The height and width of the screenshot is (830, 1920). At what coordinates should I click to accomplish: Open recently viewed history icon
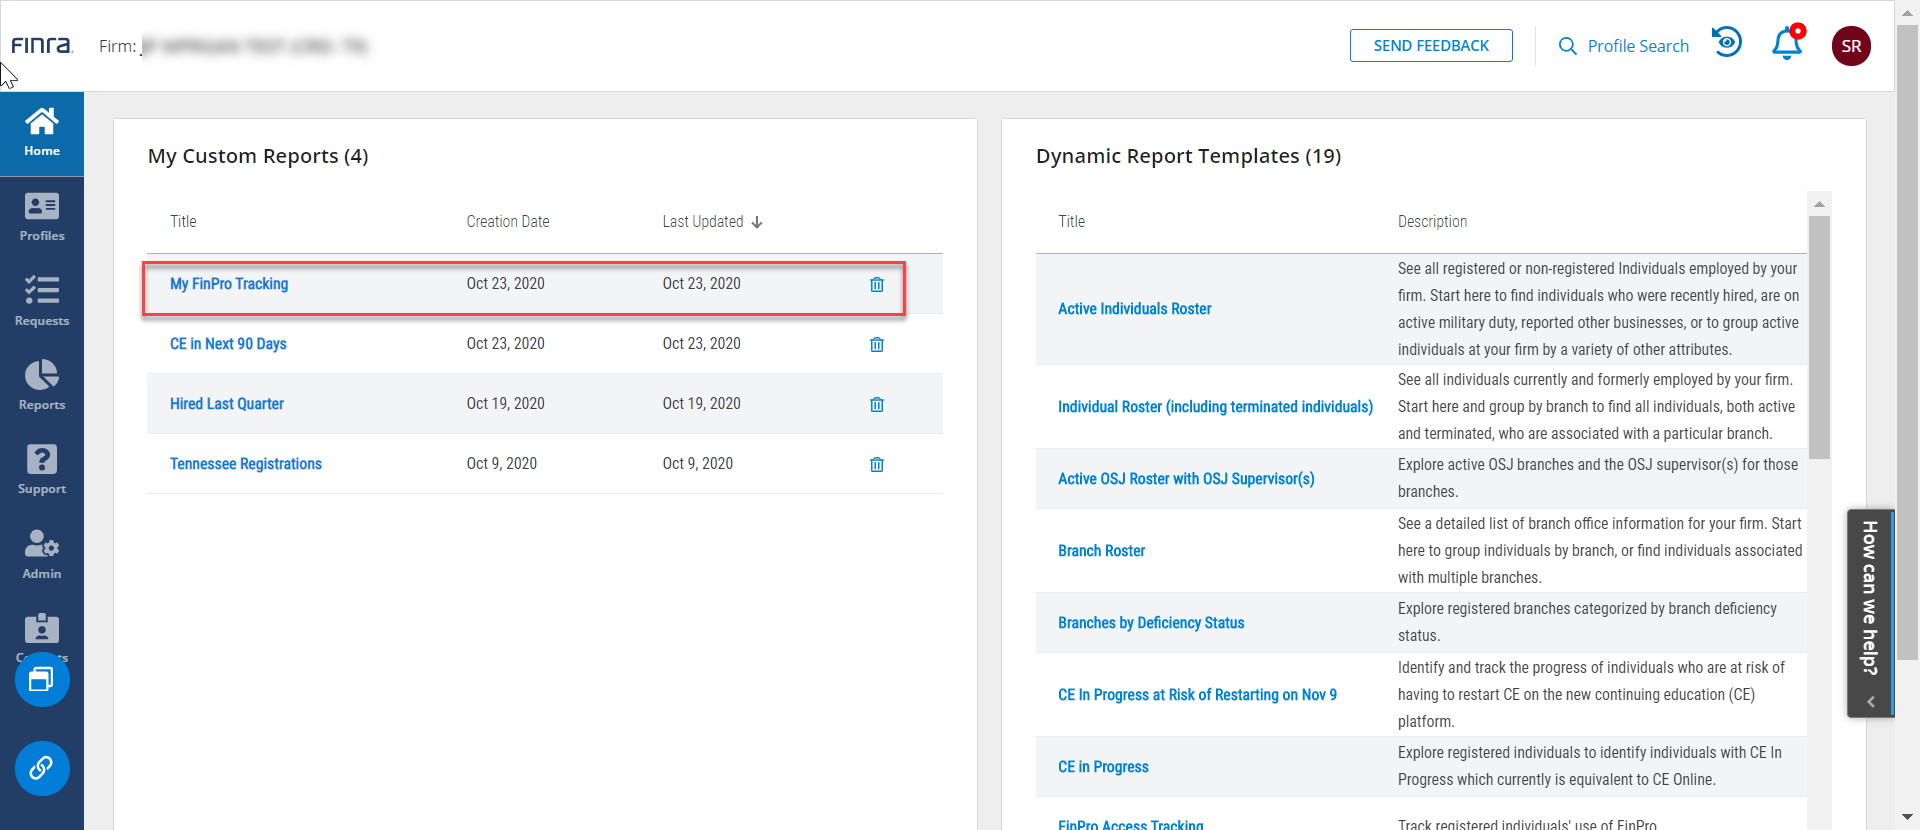coord(1726,43)
